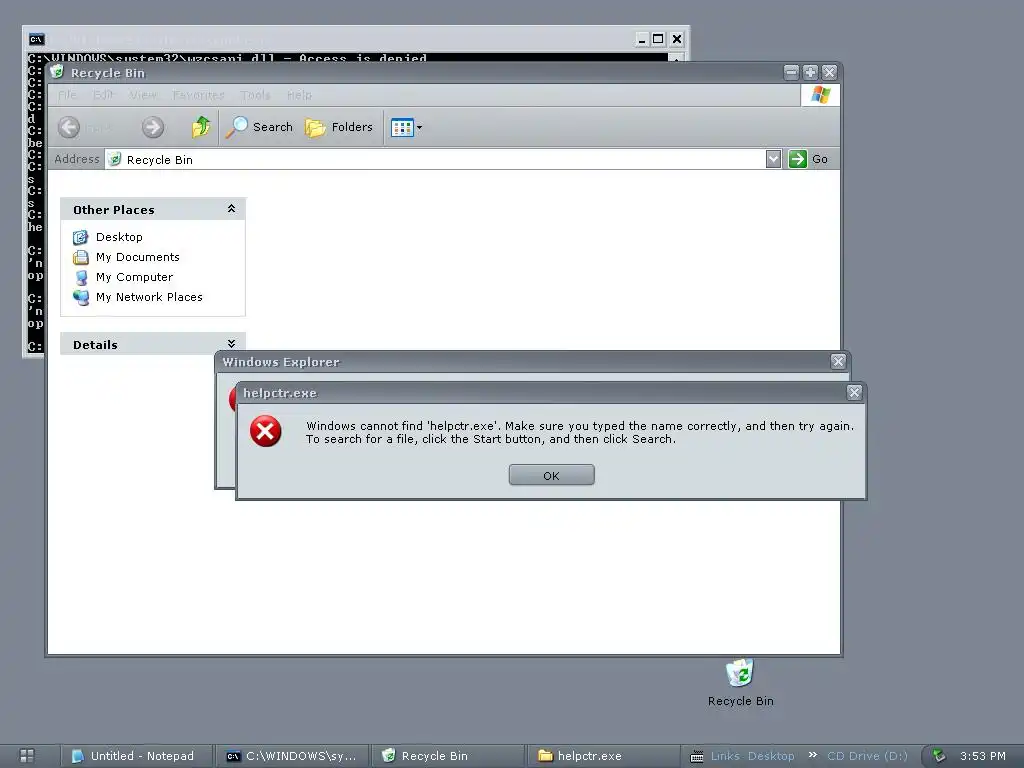This screenshot has width=1024, height=768.
Task: Click the 3:53 PM clock
Action: click(982, 756)
